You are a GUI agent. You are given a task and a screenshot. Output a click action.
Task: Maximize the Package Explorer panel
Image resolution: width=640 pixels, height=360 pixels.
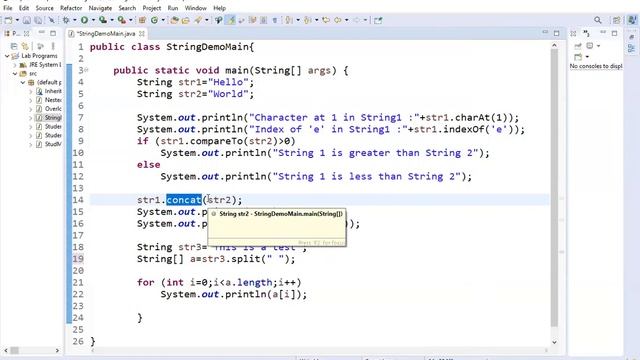[53, 33]
